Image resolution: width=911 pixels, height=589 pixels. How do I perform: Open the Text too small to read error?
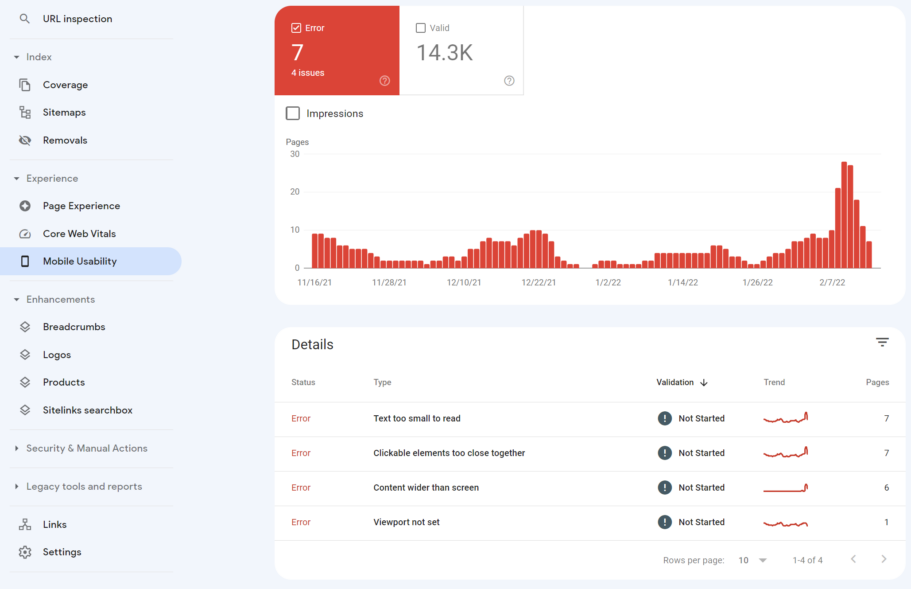(x=417, y=419)
